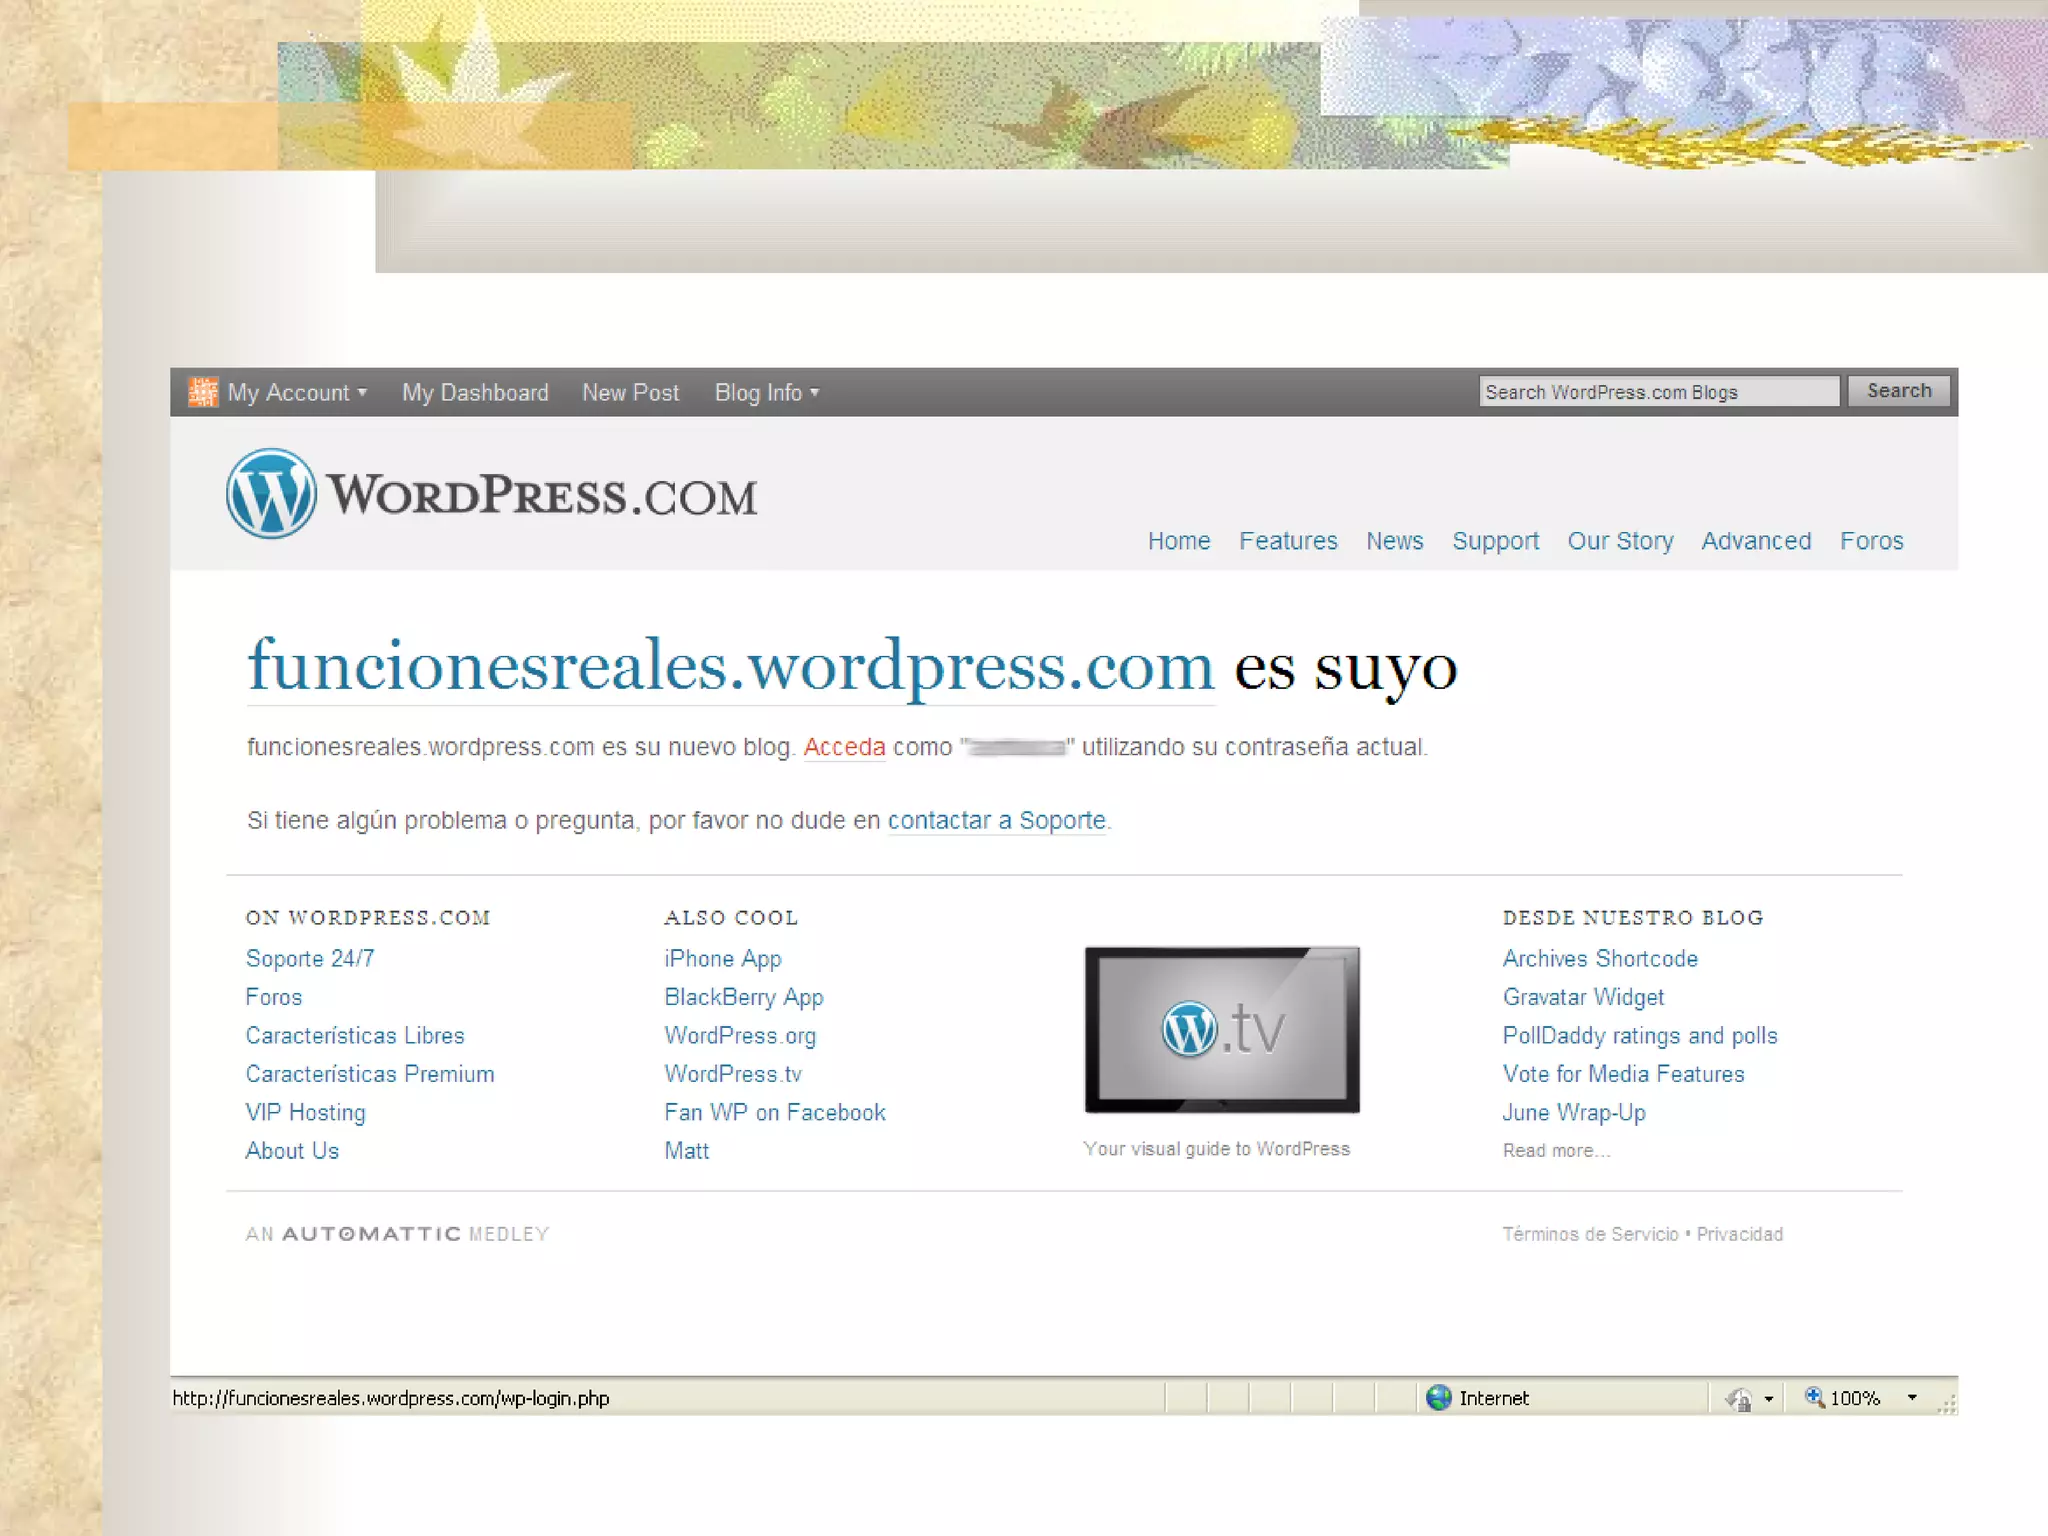Click the iPhone App link
This screenshot has width=2048, height=1536.
pyautogui.click(x=722, y=958)
